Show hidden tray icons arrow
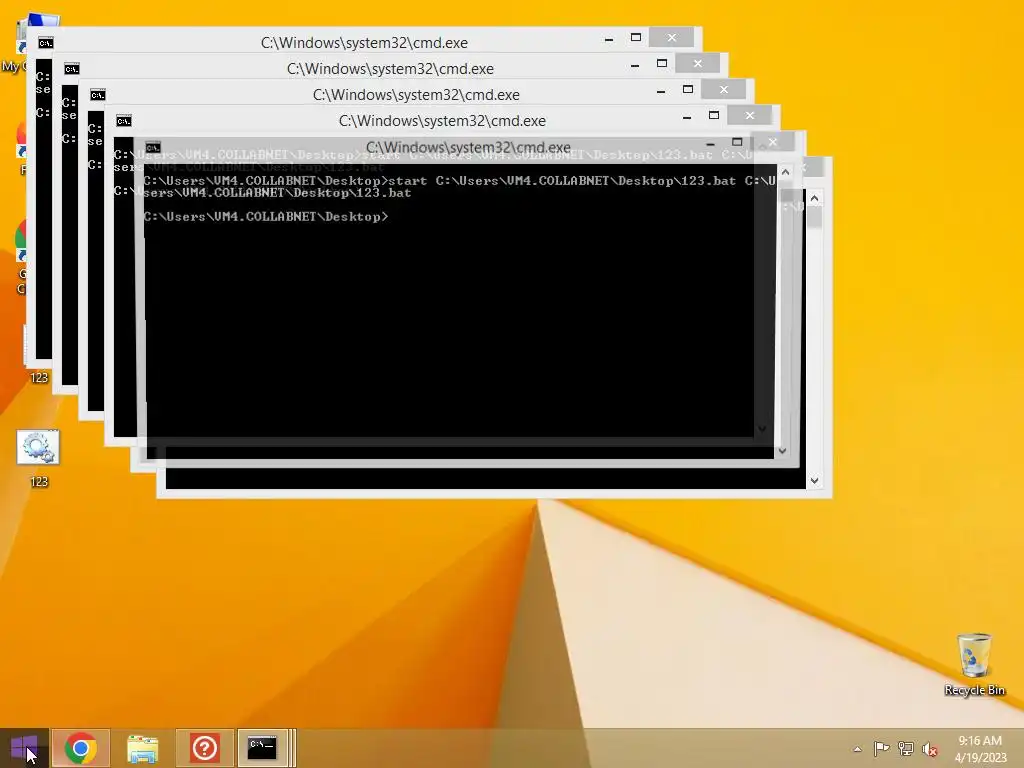The width and height of the screenshot is (1024, 768). (857, 749)
